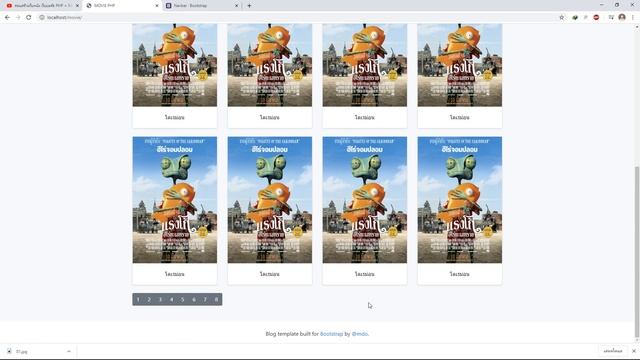This screenshot has height=360, width=640.
Task: Open the Bootstrap link in footer
Action: [331, 334]
